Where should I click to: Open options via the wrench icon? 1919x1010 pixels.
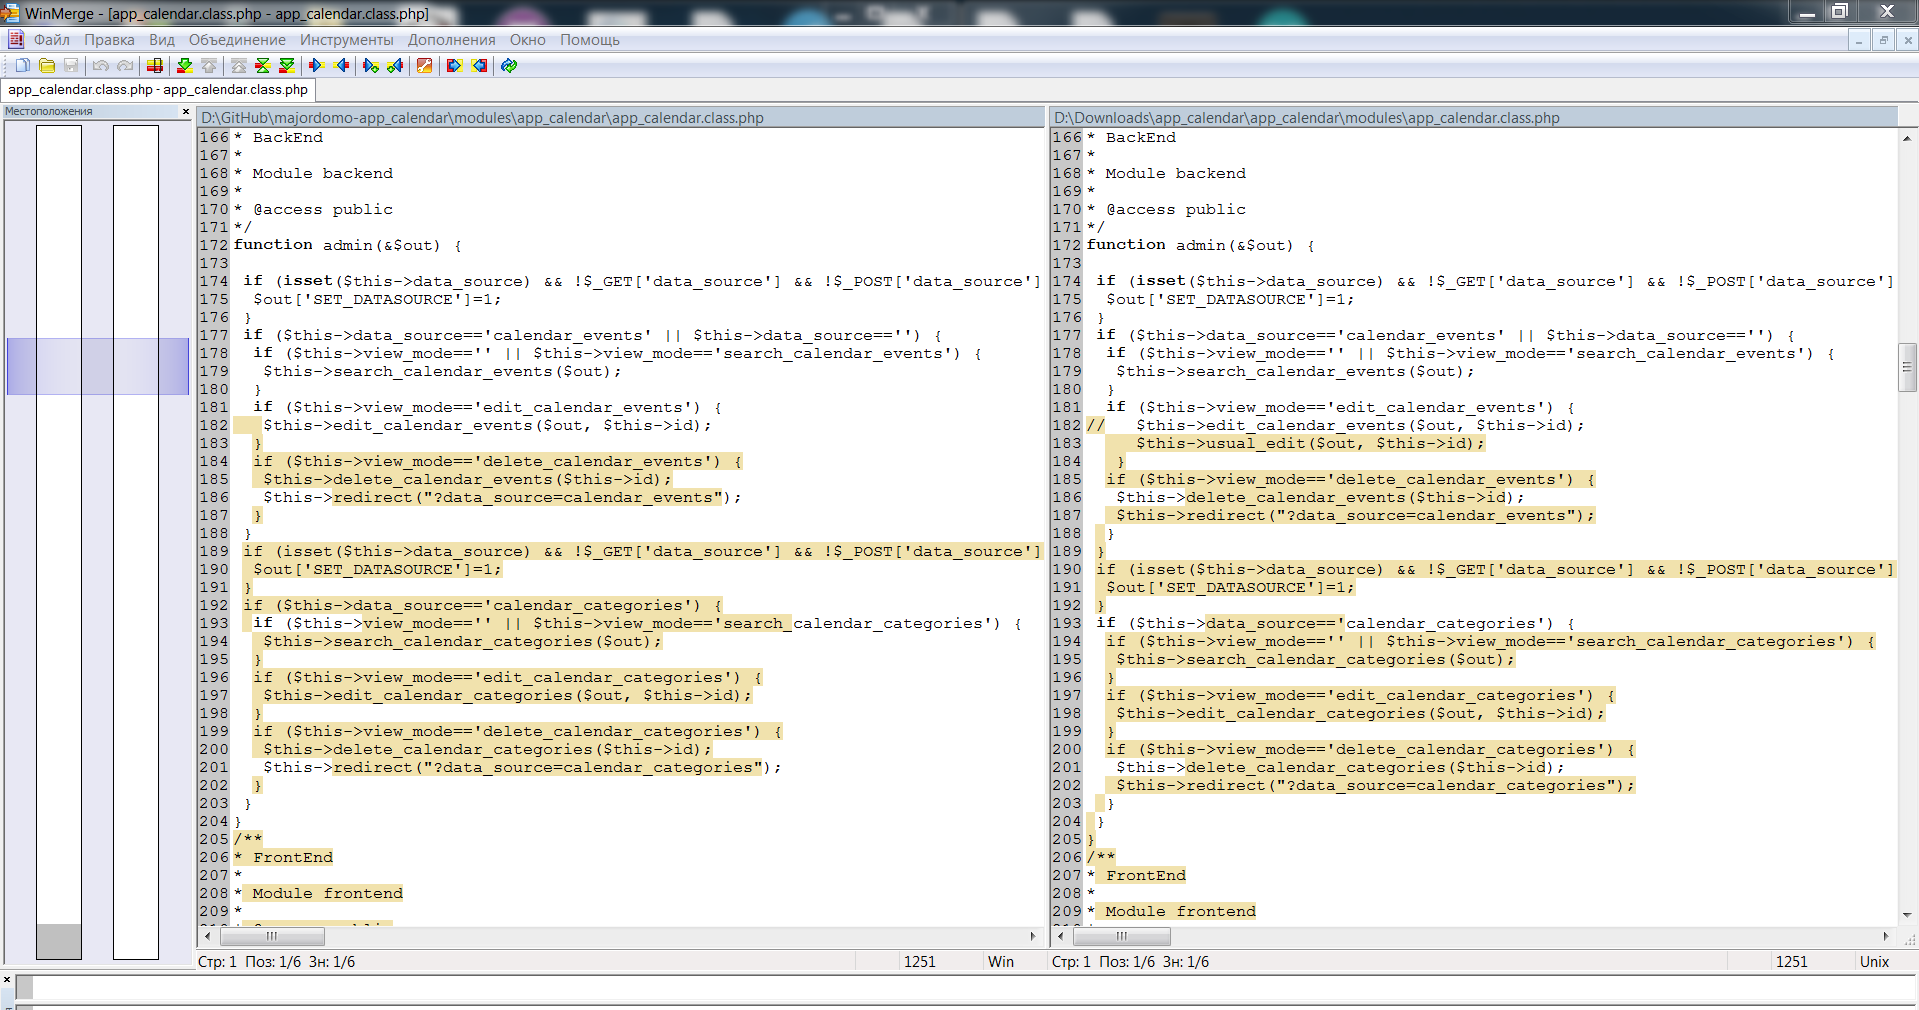(x=425, y=66)
